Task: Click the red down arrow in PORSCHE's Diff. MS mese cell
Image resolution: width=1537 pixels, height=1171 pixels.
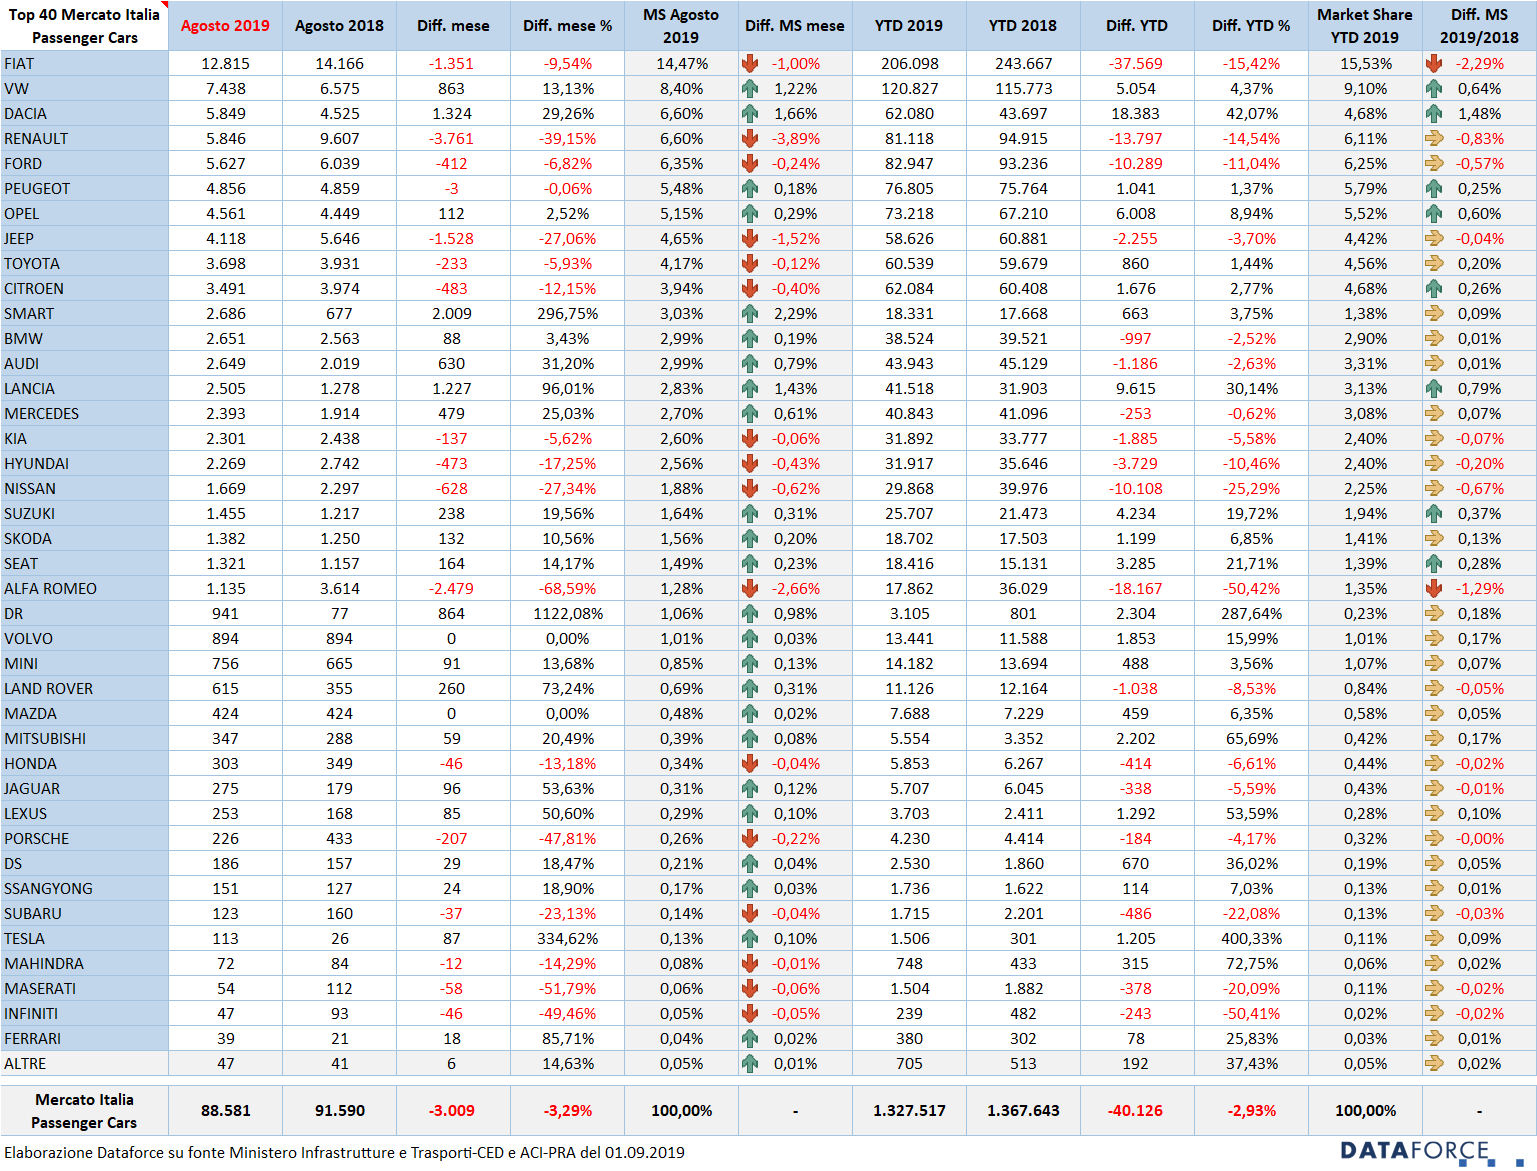Action: click(750, 838)
